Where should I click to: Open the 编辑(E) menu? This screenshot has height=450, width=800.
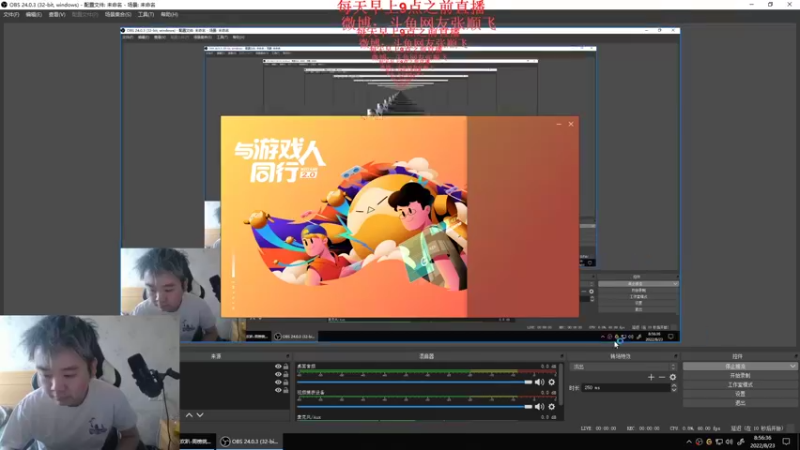click(34, 14)
